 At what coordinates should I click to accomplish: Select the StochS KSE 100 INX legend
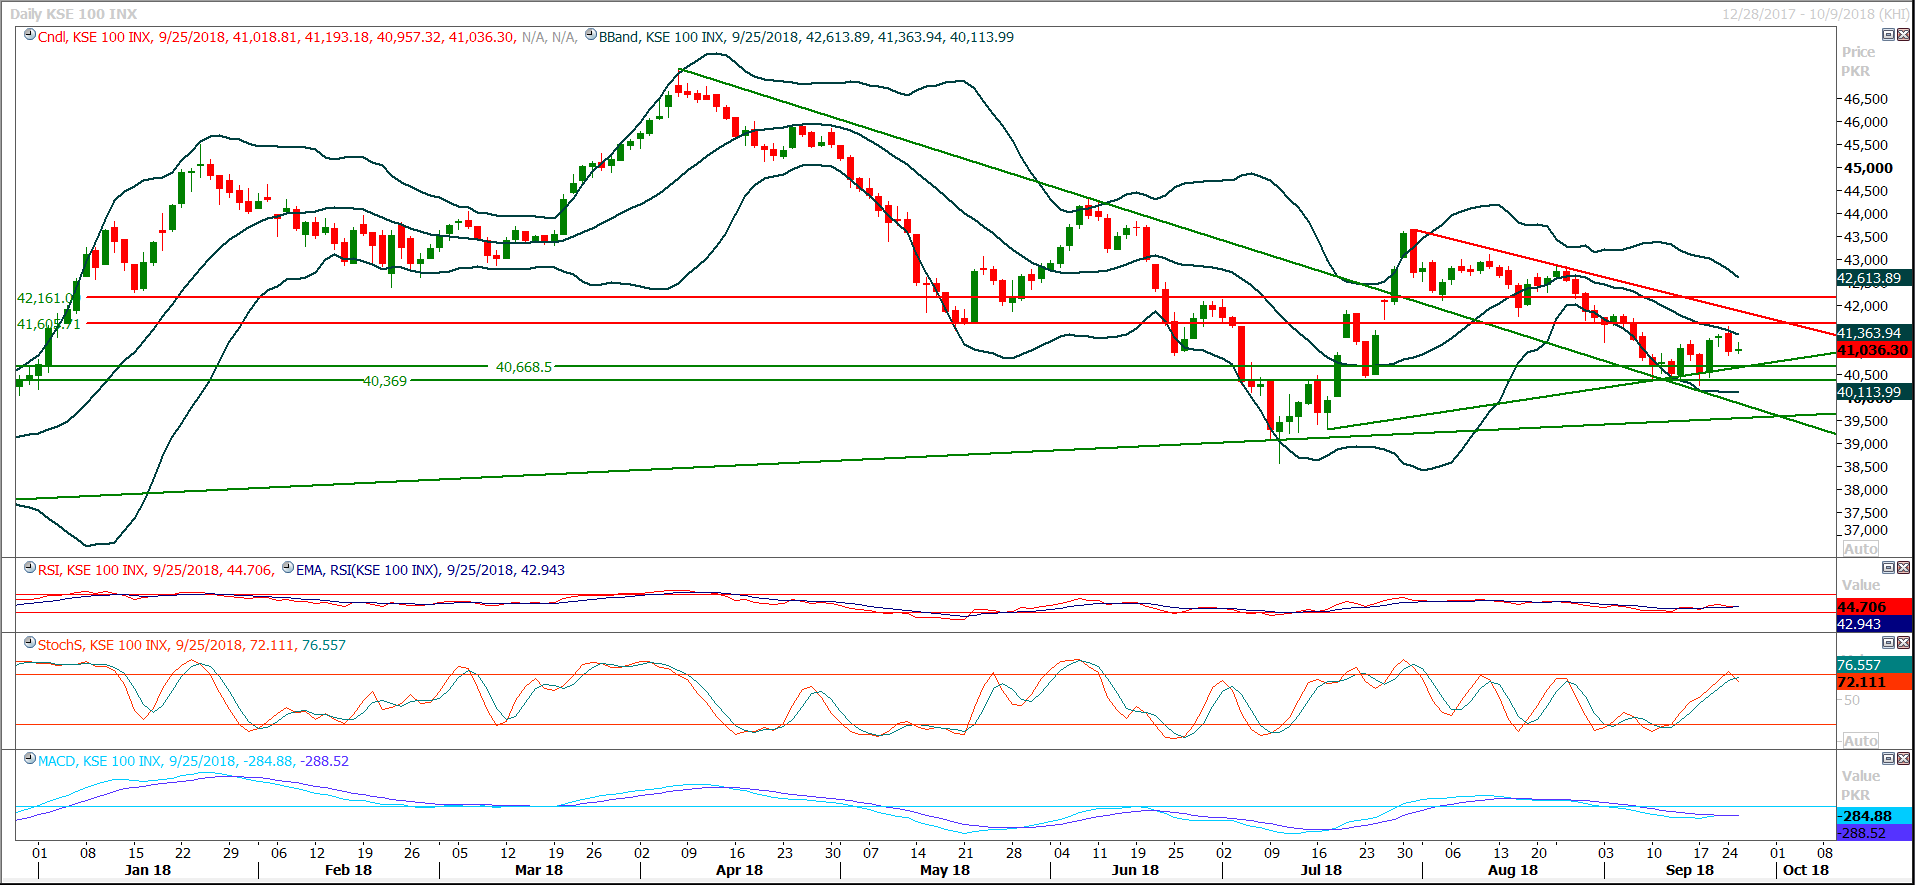192,645
